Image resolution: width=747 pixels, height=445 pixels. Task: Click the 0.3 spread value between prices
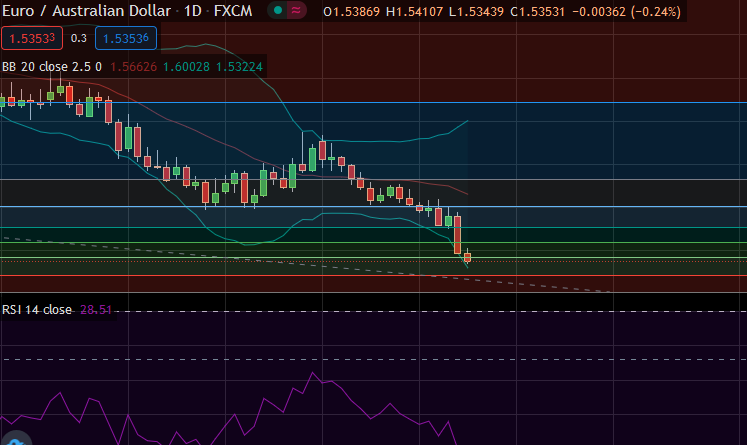click(x=79, y=39)
